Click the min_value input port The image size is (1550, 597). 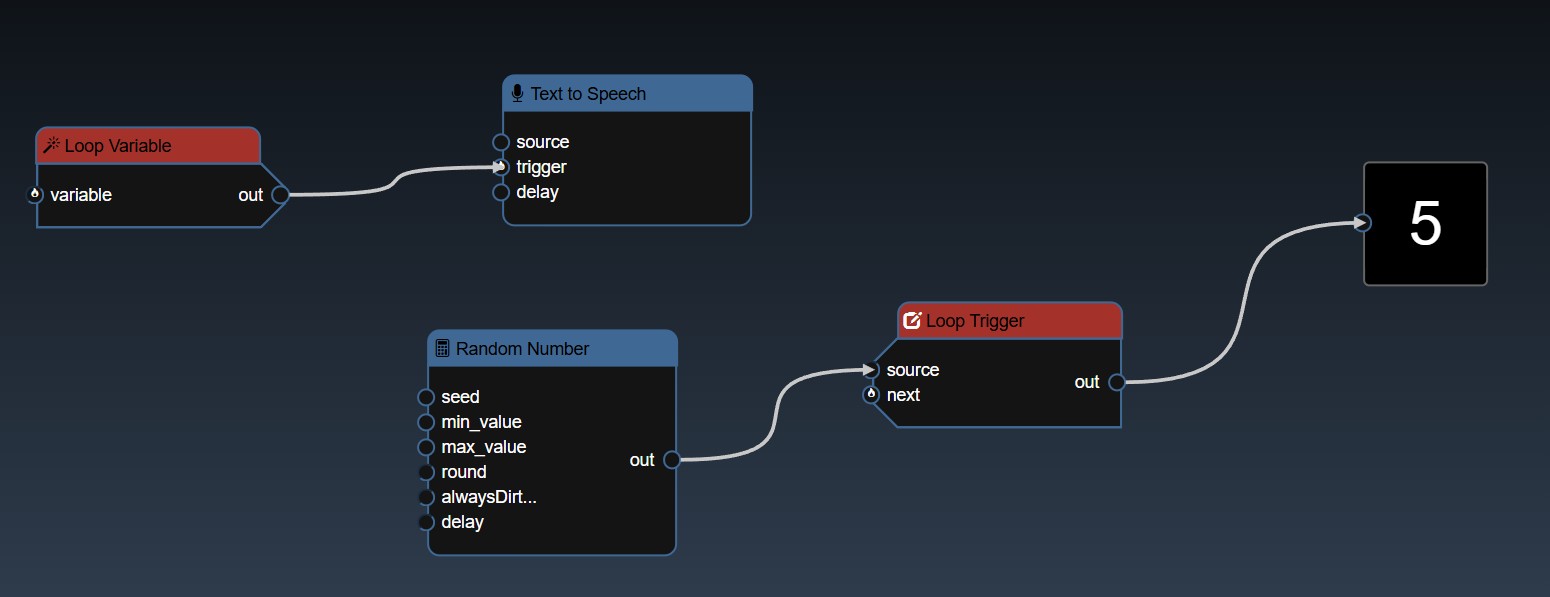pyautogui.click(x=426, y=422)
